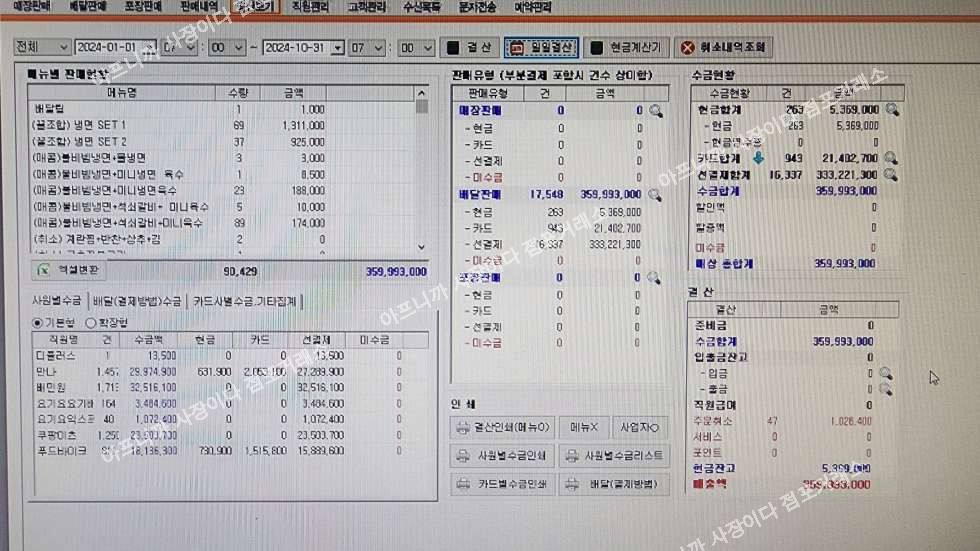The height and width of the screenshot is (551, 980).
Task: Click the 엑셀변환 Excel export button
Action: click(71, 270)
